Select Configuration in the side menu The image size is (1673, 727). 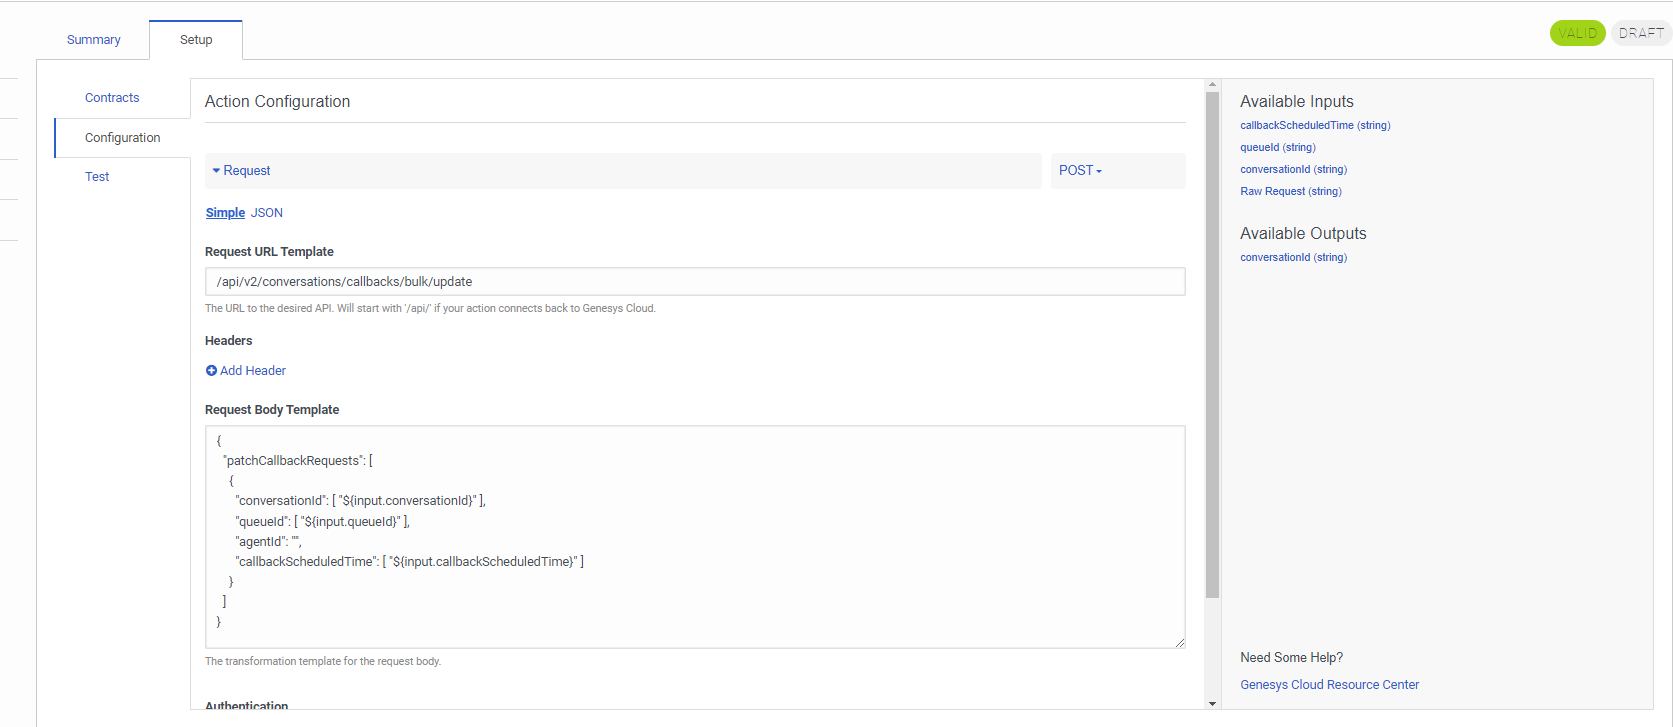click(122, 138)
